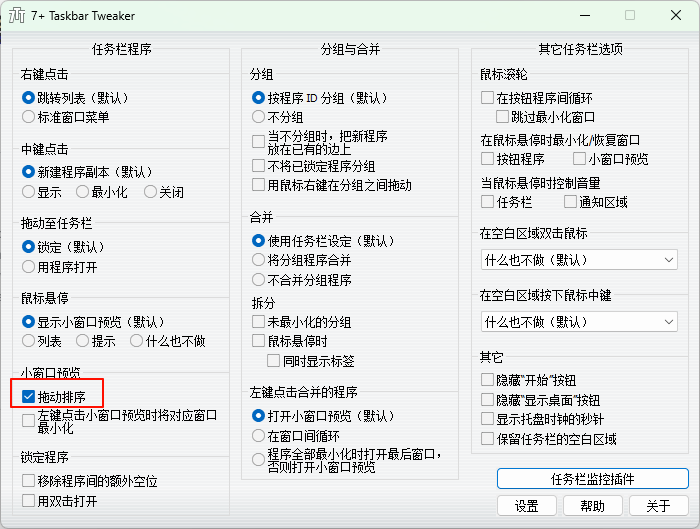
Task: Expand 在空白区域按下鼠标中键 dropdown
Action: 579,322
